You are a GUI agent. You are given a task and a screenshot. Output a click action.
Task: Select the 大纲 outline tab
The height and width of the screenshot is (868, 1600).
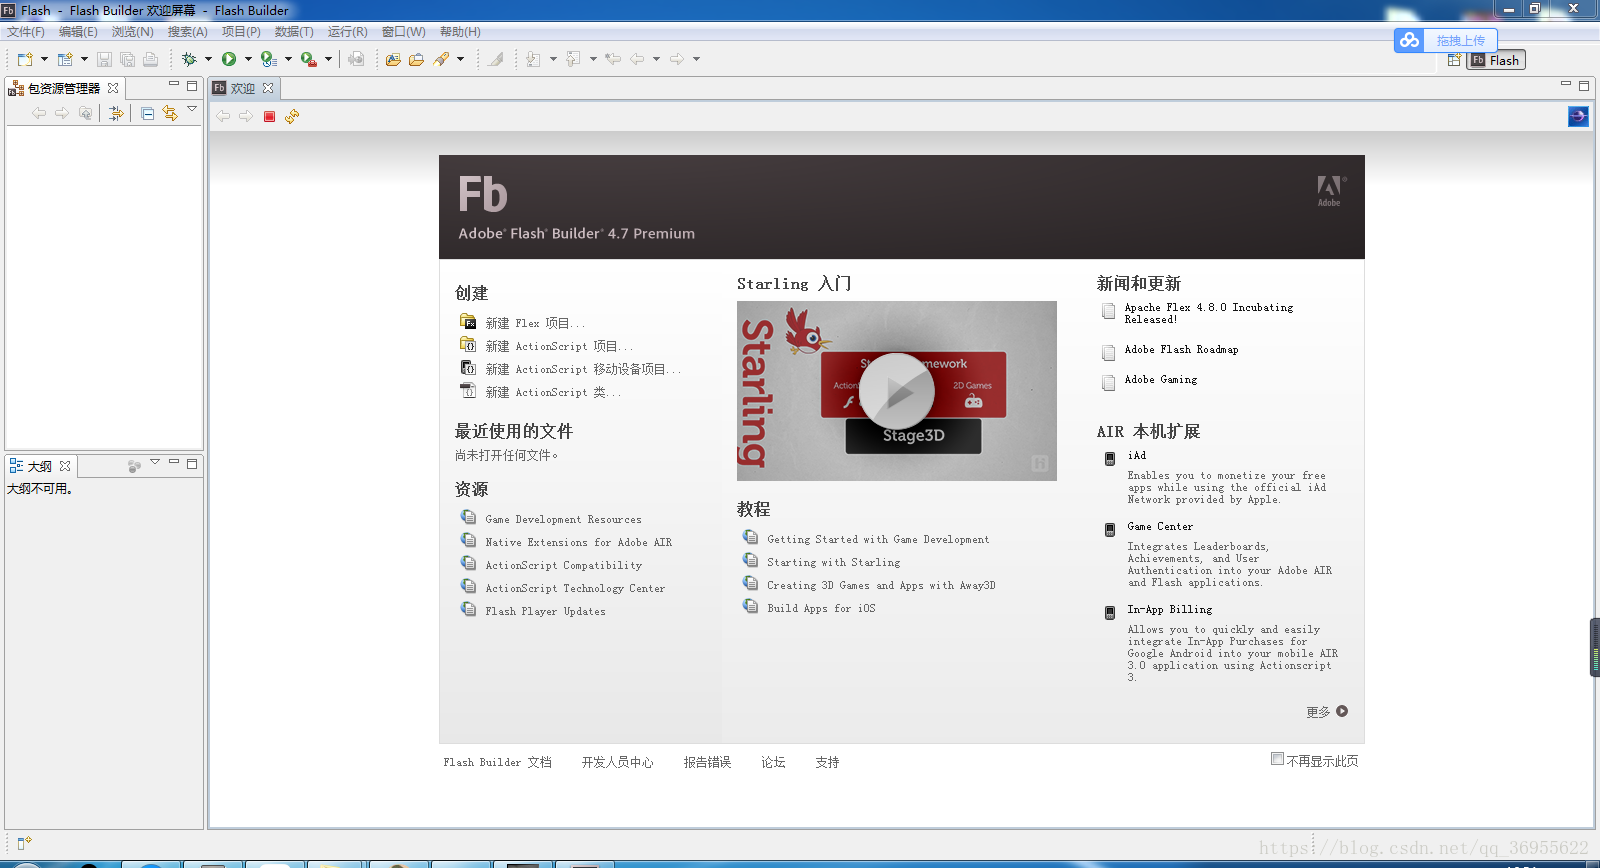pyautogui.click(x=39, y=466)
